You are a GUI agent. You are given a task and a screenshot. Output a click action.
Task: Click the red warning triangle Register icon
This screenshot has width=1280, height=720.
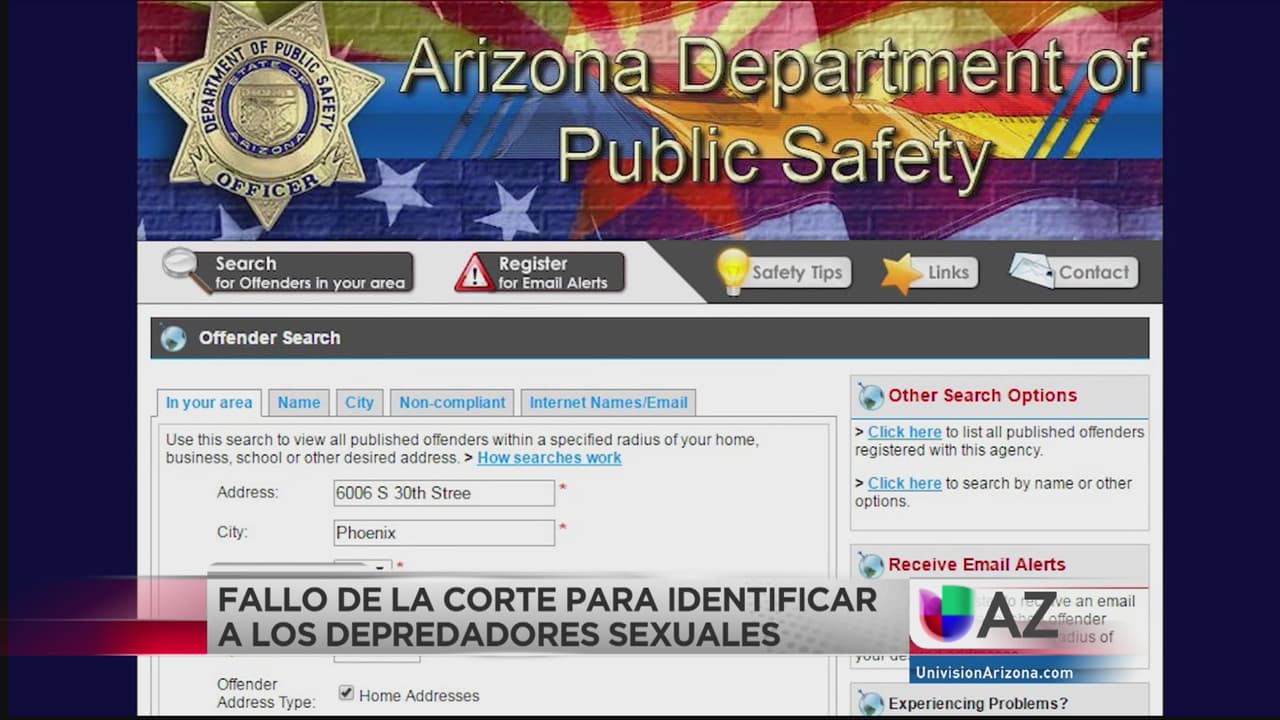click(474, 273)
